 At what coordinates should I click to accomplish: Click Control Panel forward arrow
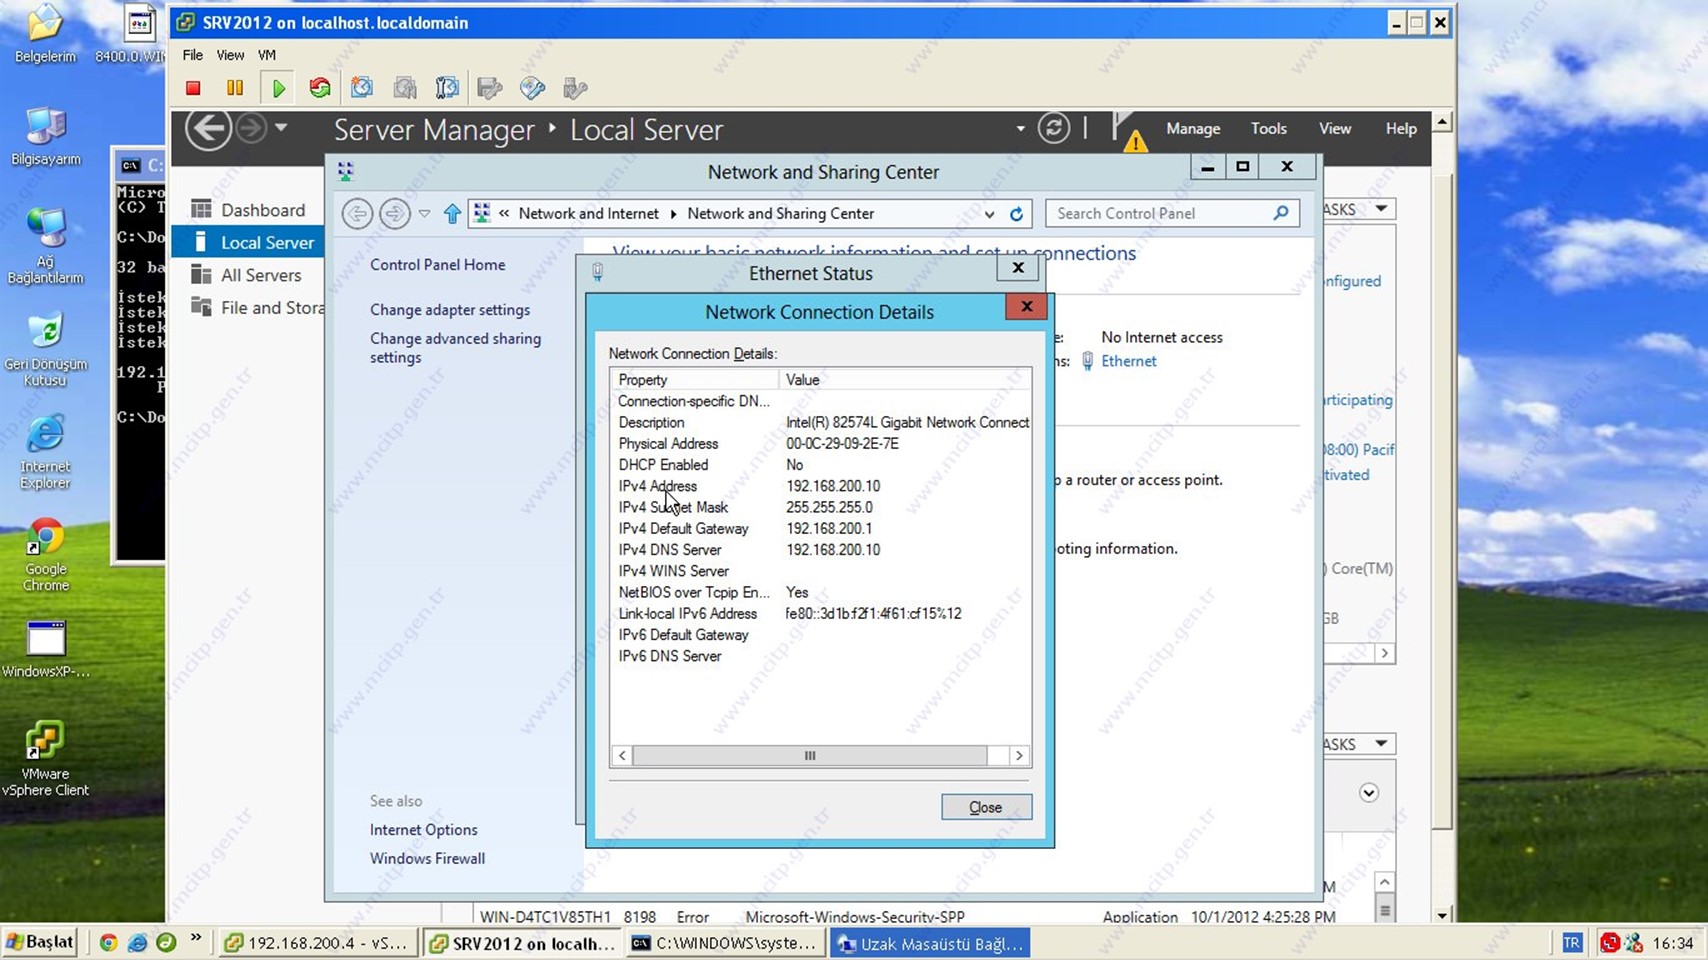click(394, 213)
